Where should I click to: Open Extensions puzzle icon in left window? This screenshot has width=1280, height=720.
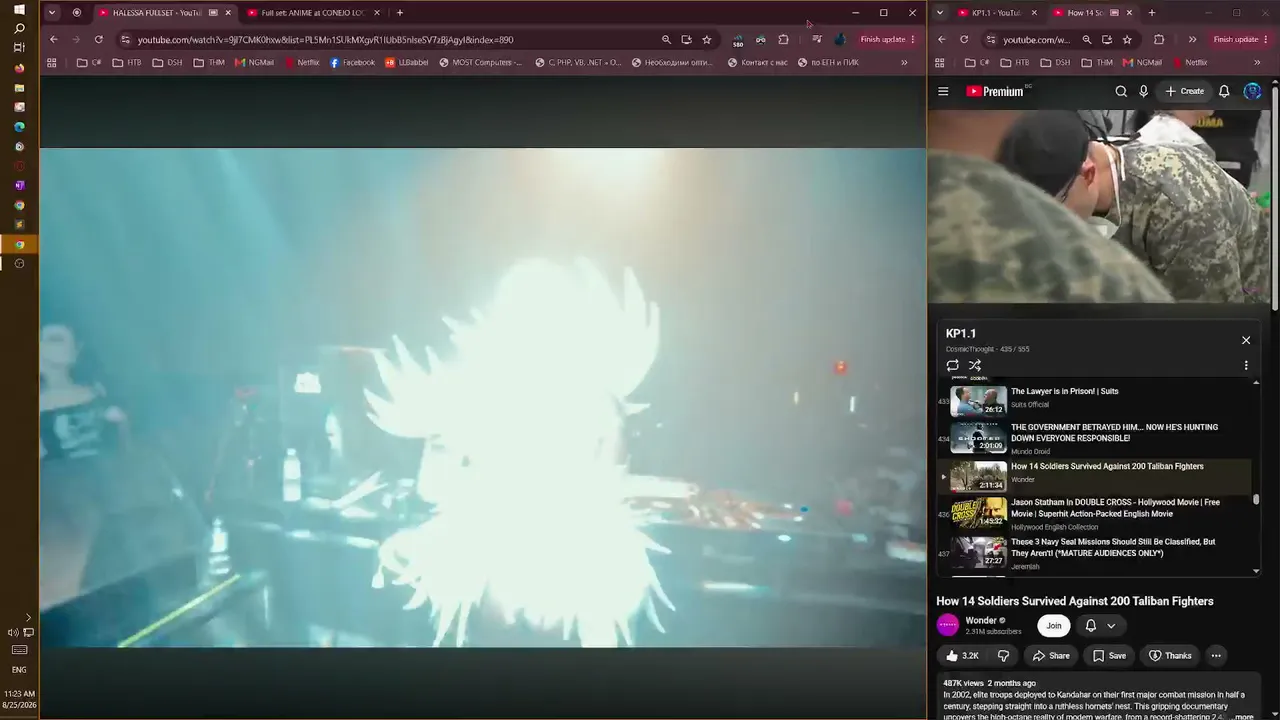pyautogui.click(x=783, y=40)
